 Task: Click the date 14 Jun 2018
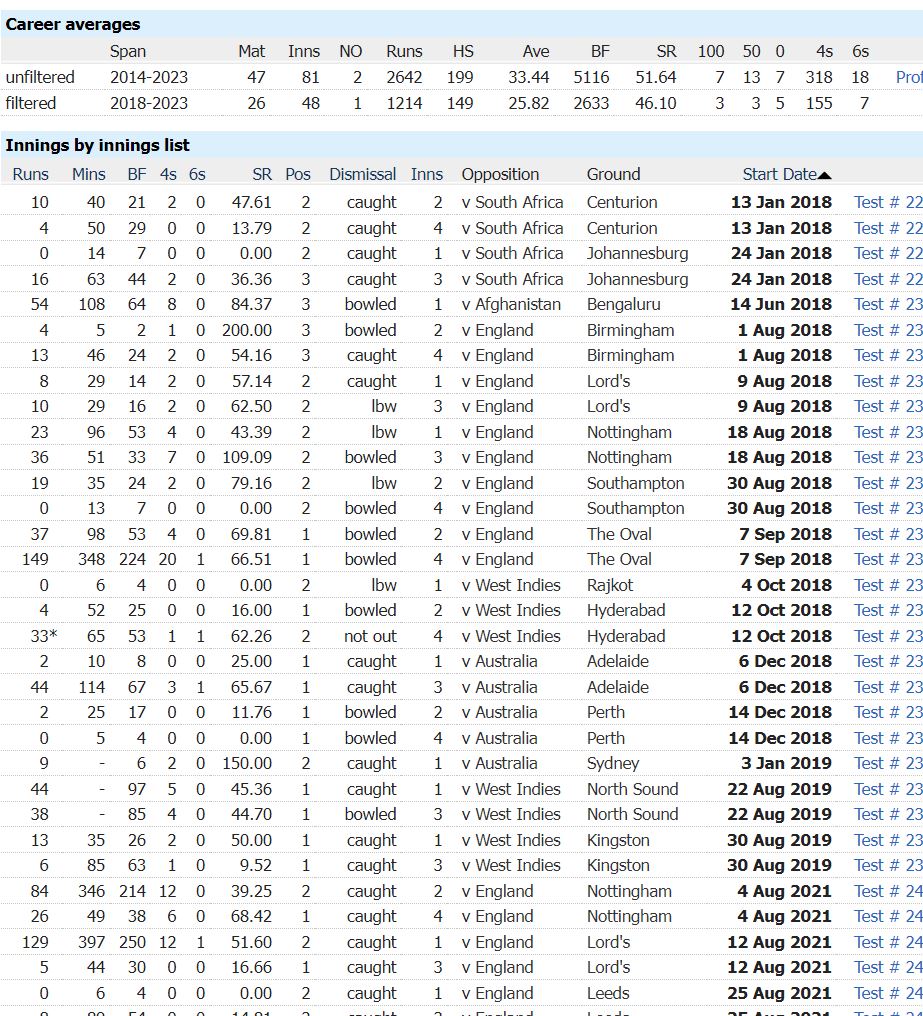point(781,305)
